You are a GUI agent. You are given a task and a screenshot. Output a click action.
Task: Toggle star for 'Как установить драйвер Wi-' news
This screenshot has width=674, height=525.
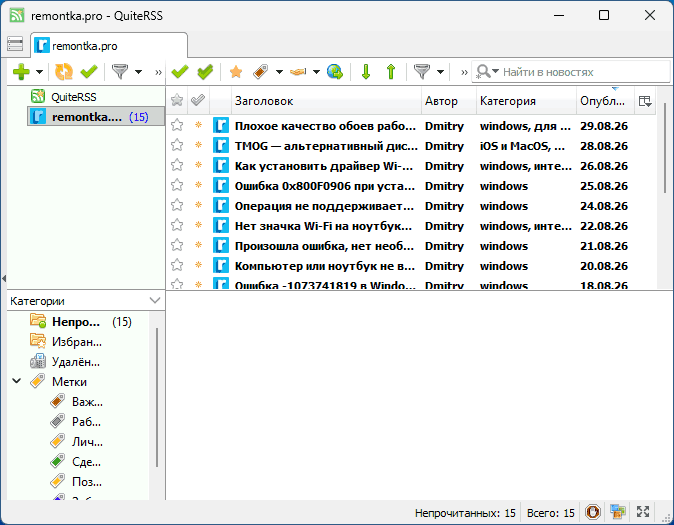(177, 165)
